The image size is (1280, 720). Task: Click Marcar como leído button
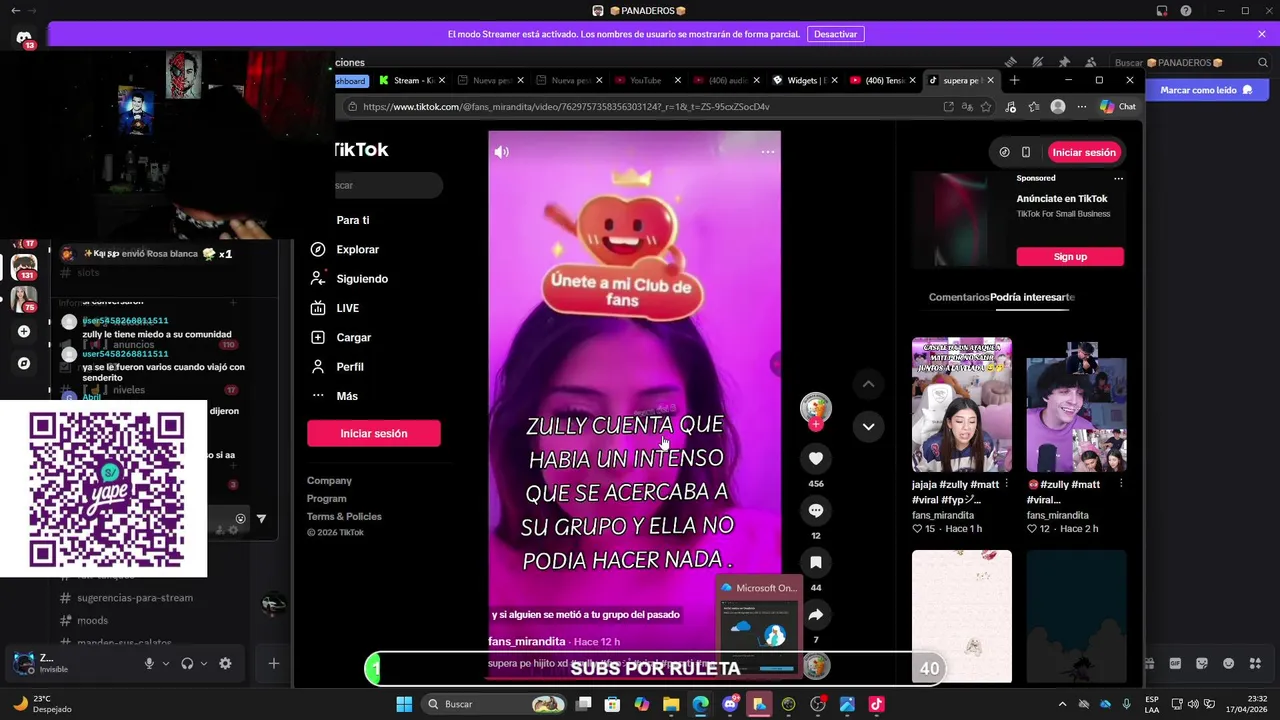click(1205, 90)
